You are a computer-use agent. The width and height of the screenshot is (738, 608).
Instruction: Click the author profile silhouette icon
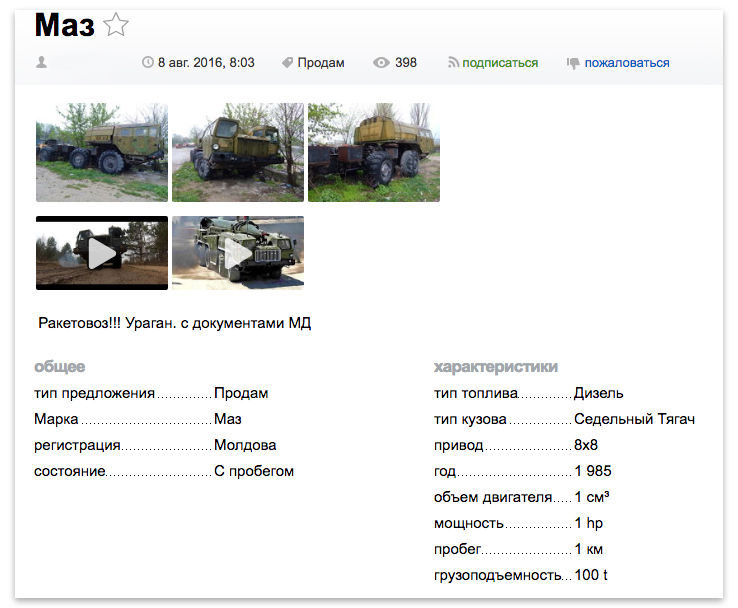pos(42,63)
